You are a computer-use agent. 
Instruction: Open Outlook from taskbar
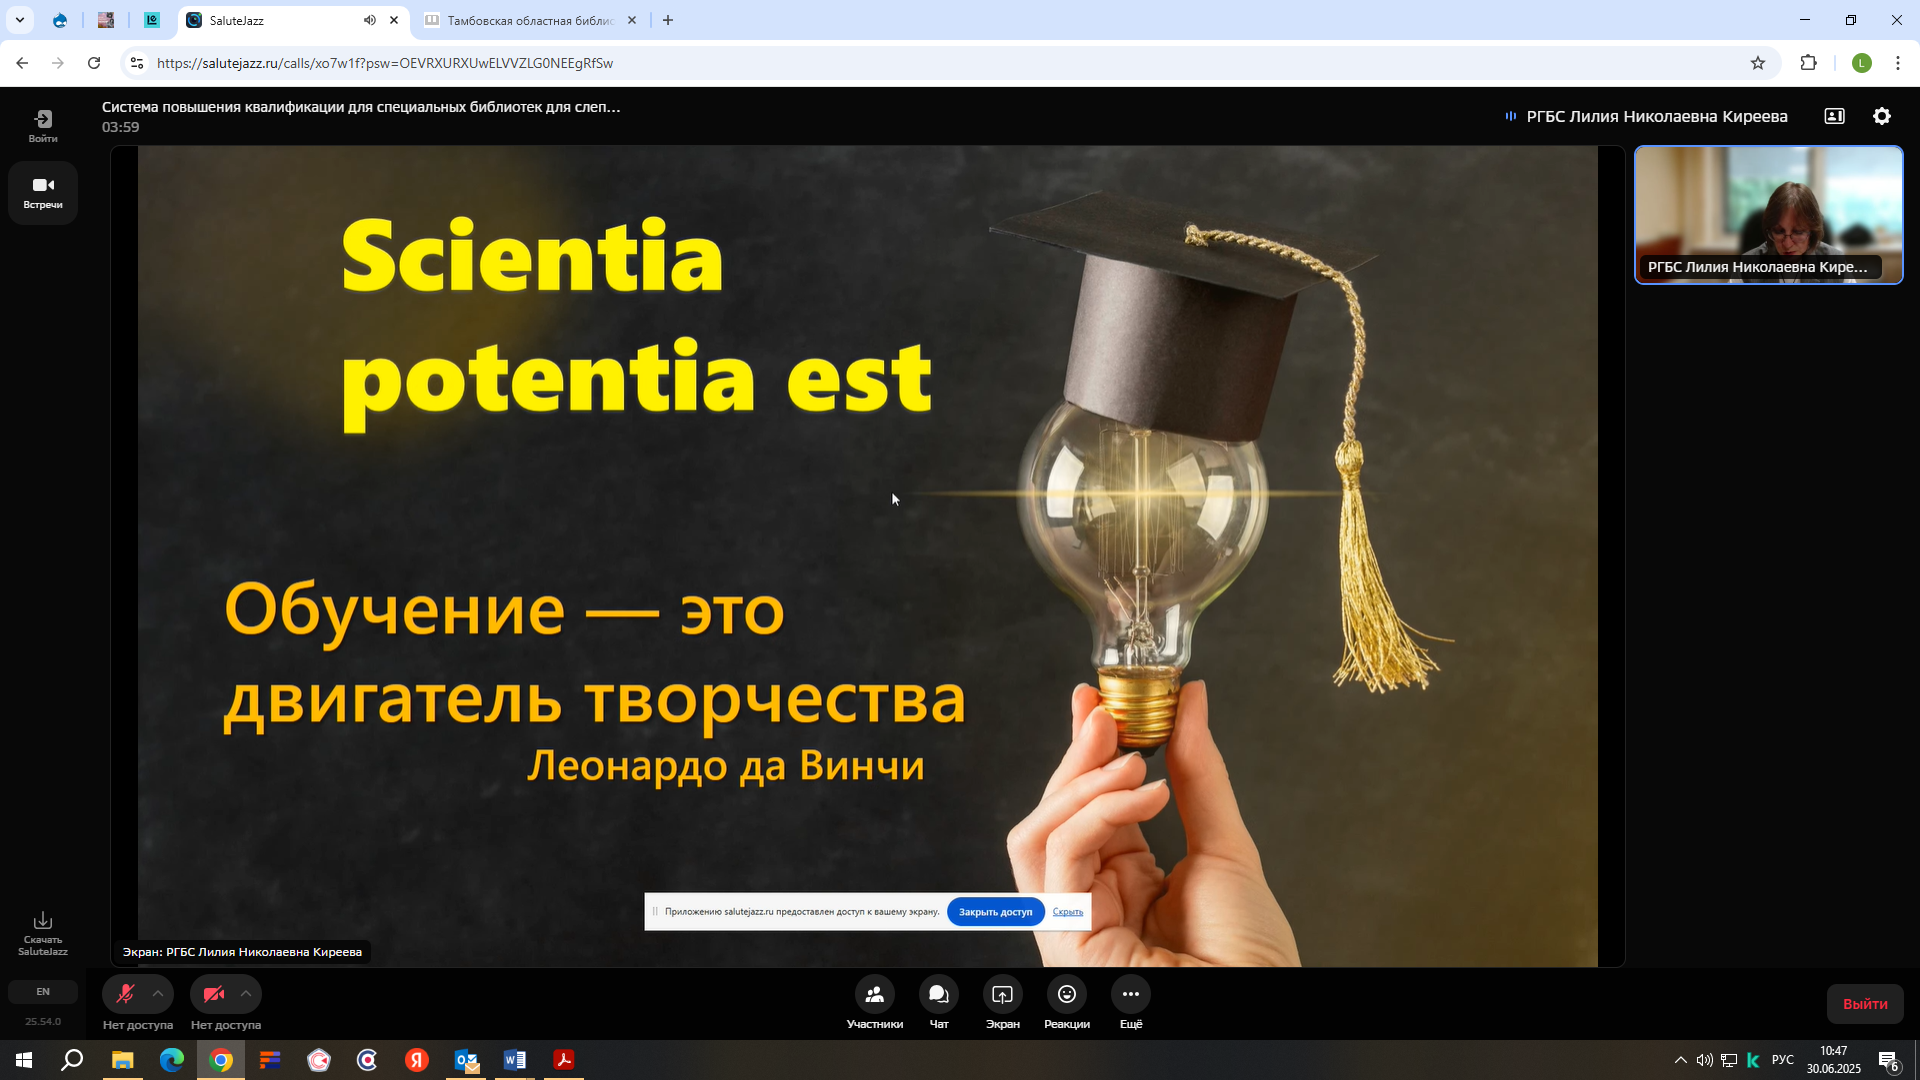coord(466,1060)
